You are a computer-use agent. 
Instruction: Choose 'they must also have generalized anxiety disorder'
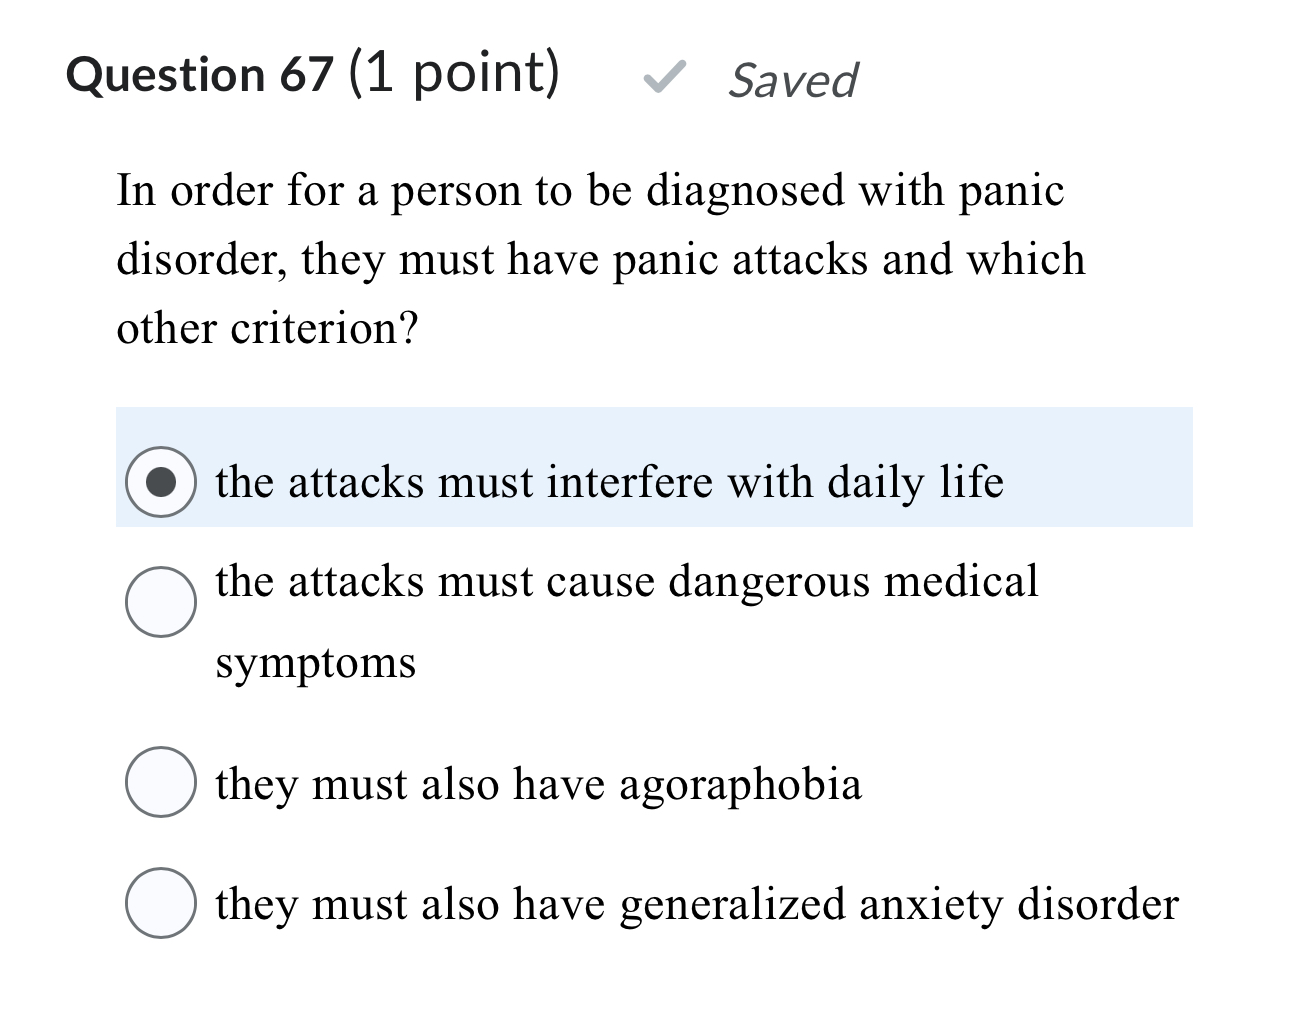[x=160, y=904]
